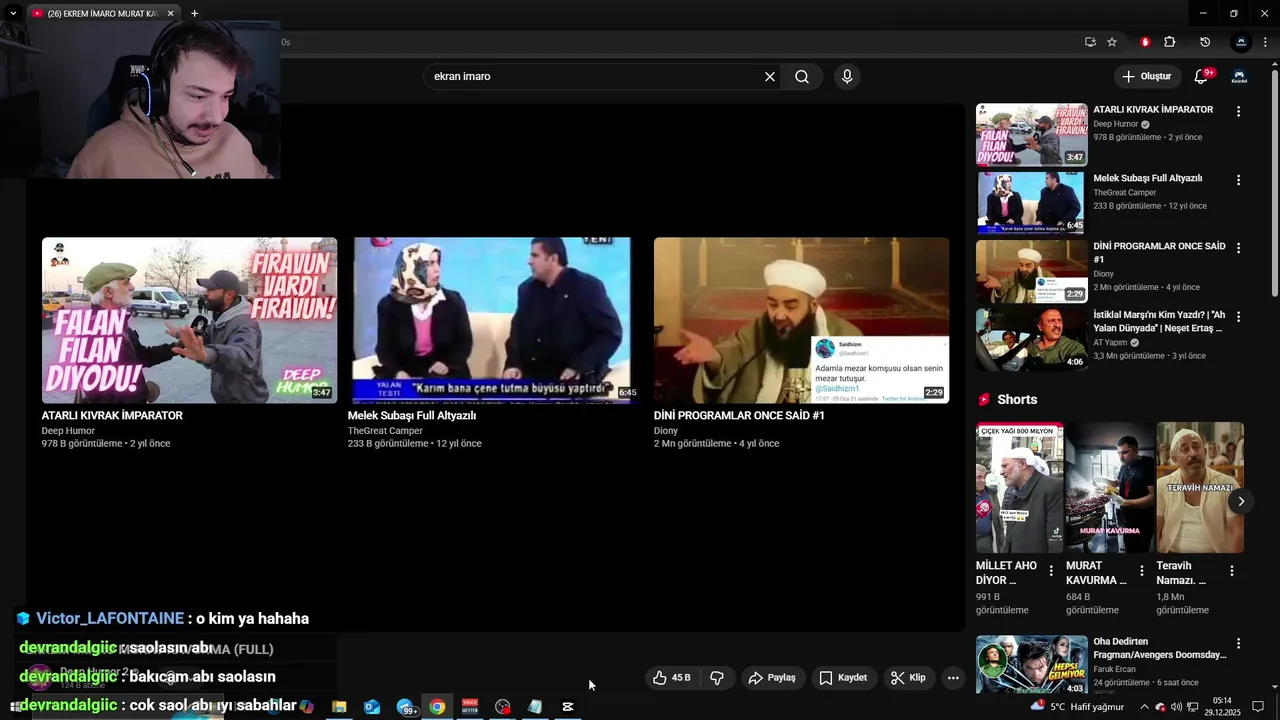Open the red ad blocker extension
Image resolution: width=1280 pixels, height=720 pixels.
click(x=1145, y=42)
